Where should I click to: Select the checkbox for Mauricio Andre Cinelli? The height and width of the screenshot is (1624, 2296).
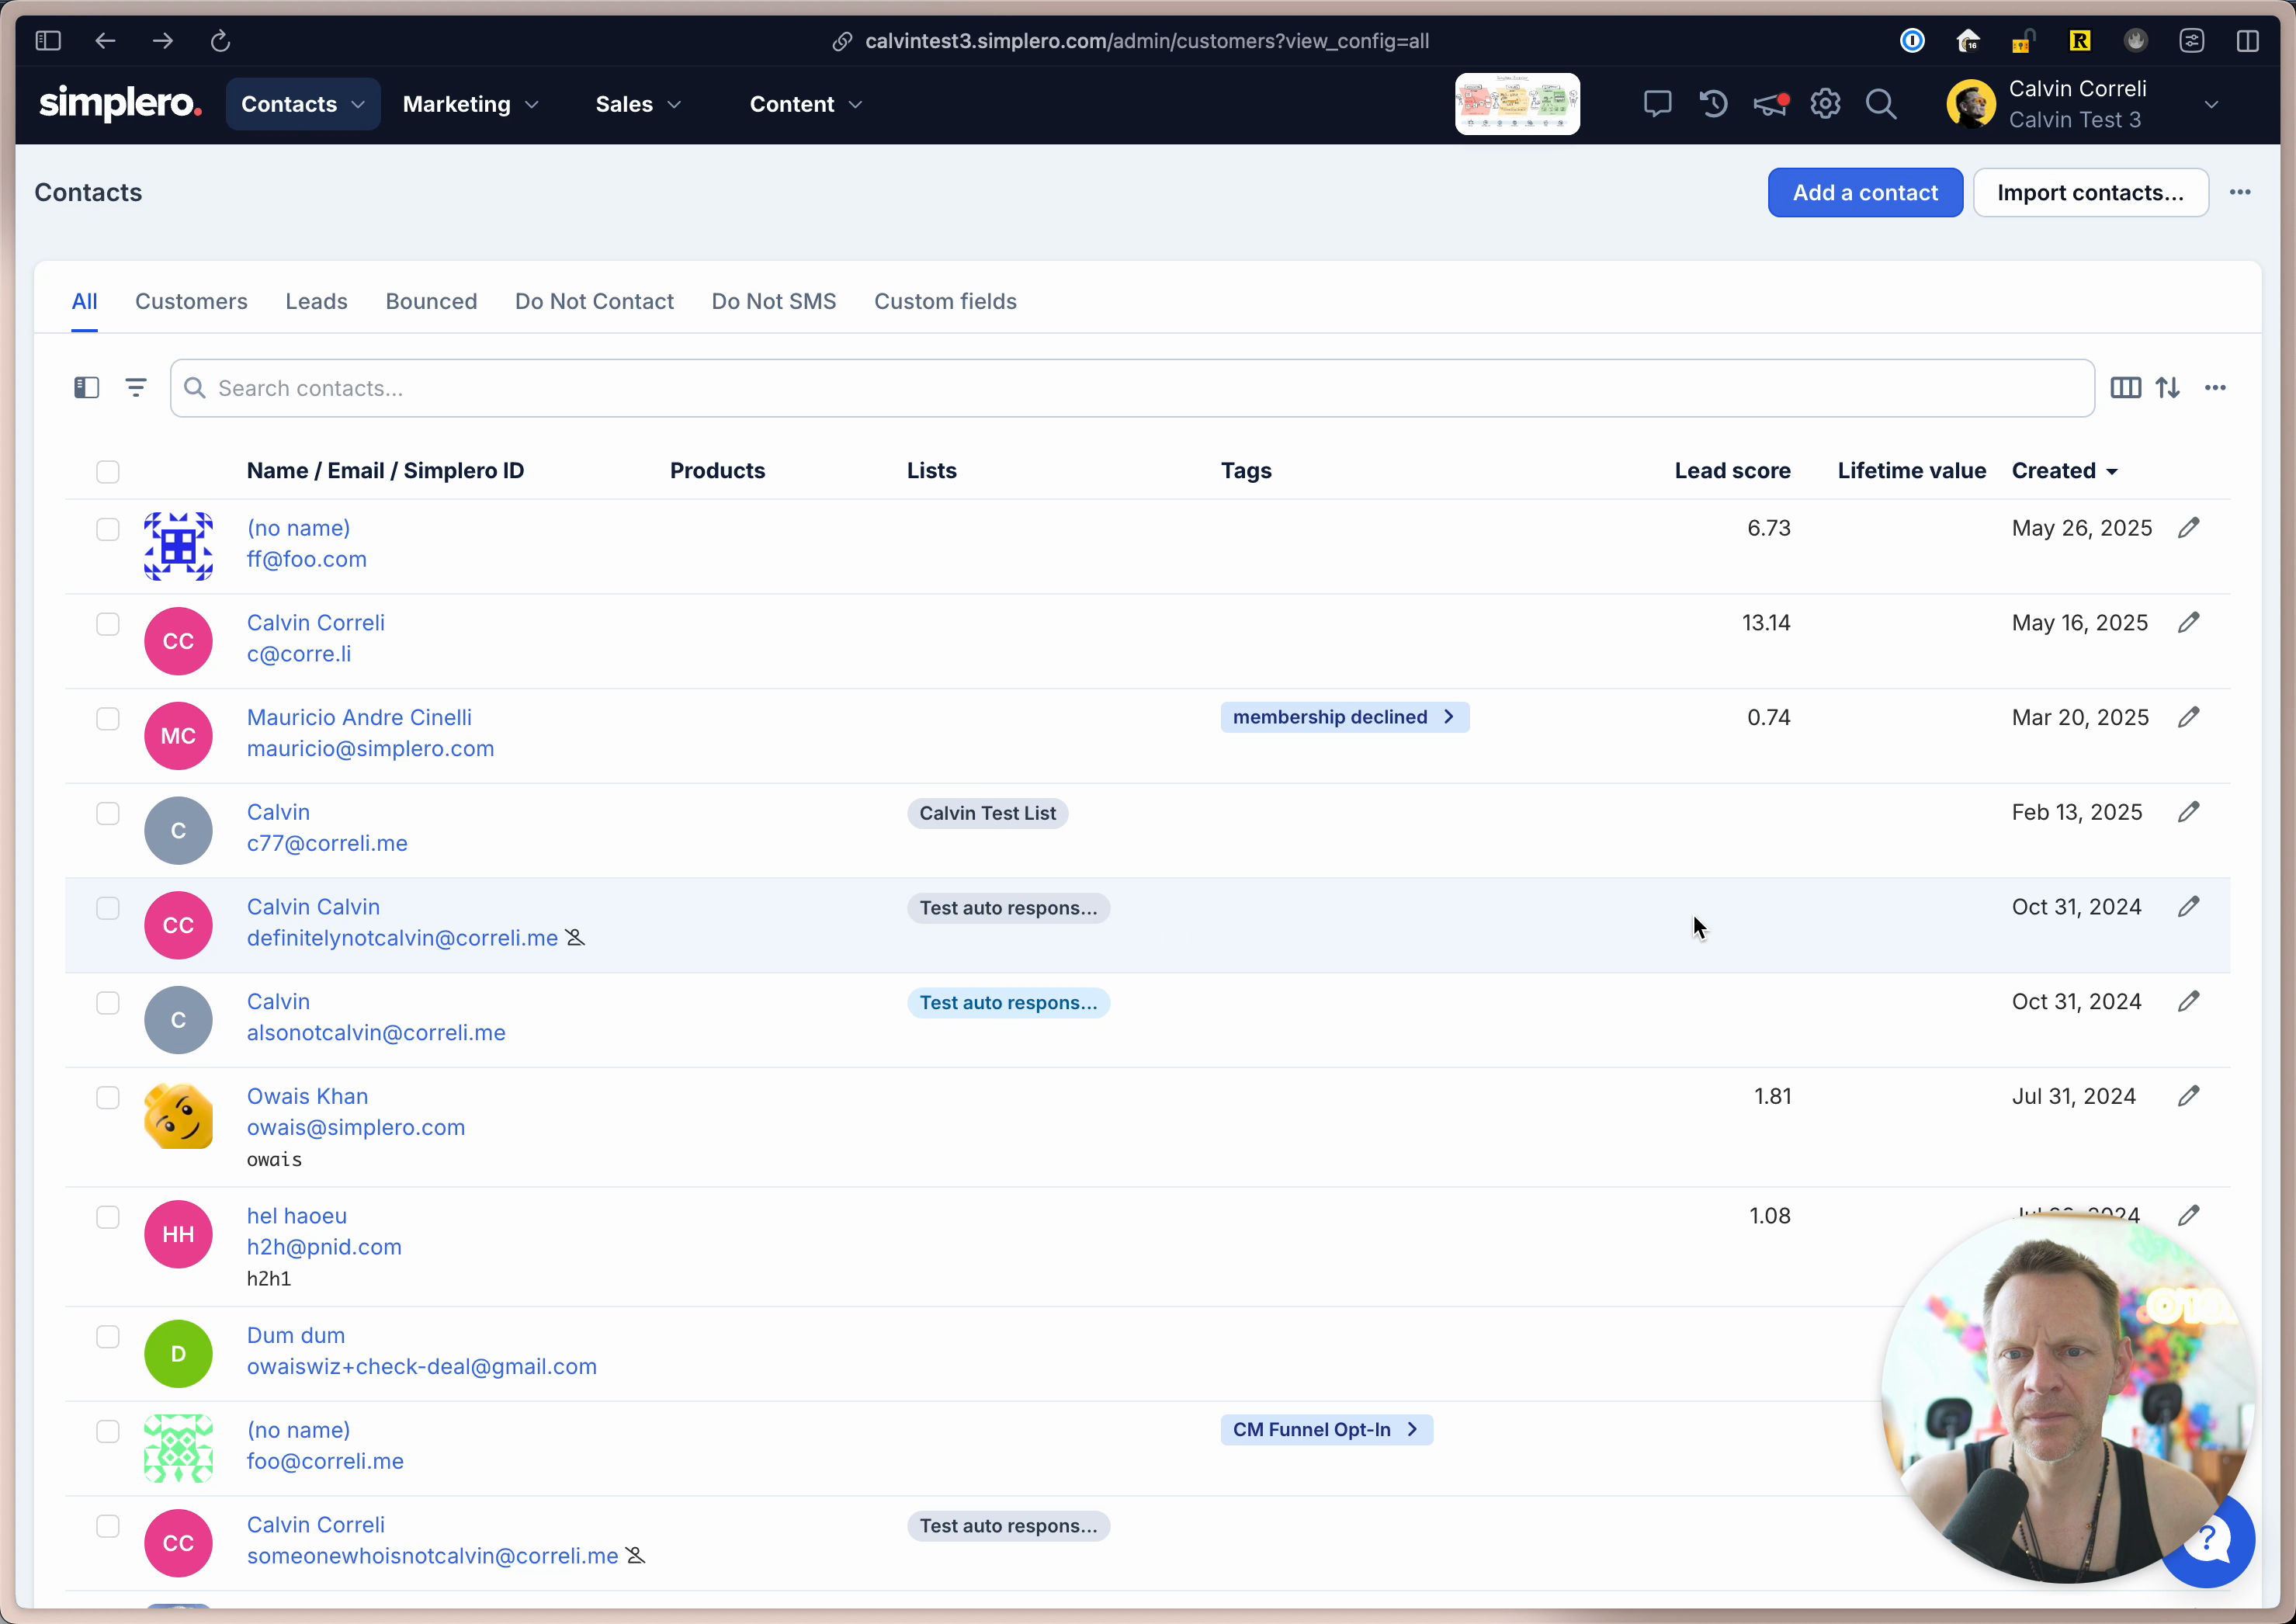coord(108,718)
